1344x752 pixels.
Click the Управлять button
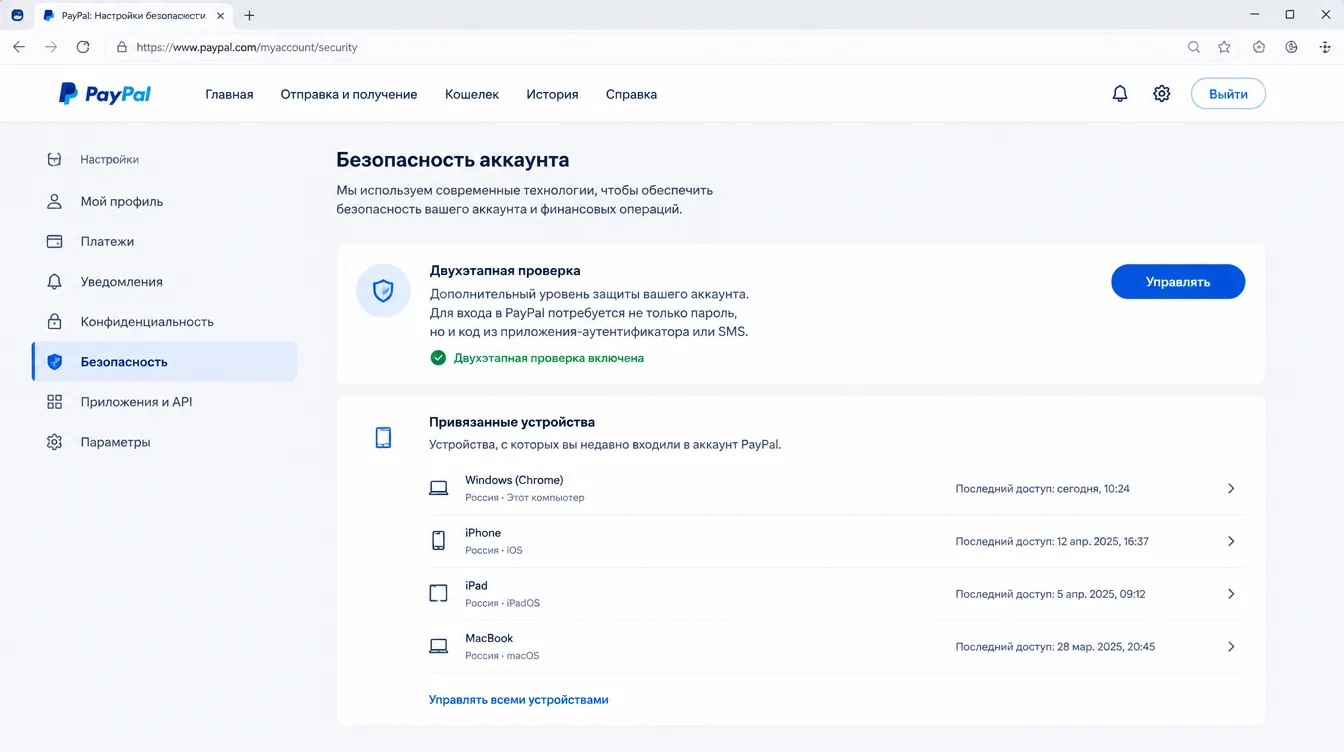click(1178, 282)
